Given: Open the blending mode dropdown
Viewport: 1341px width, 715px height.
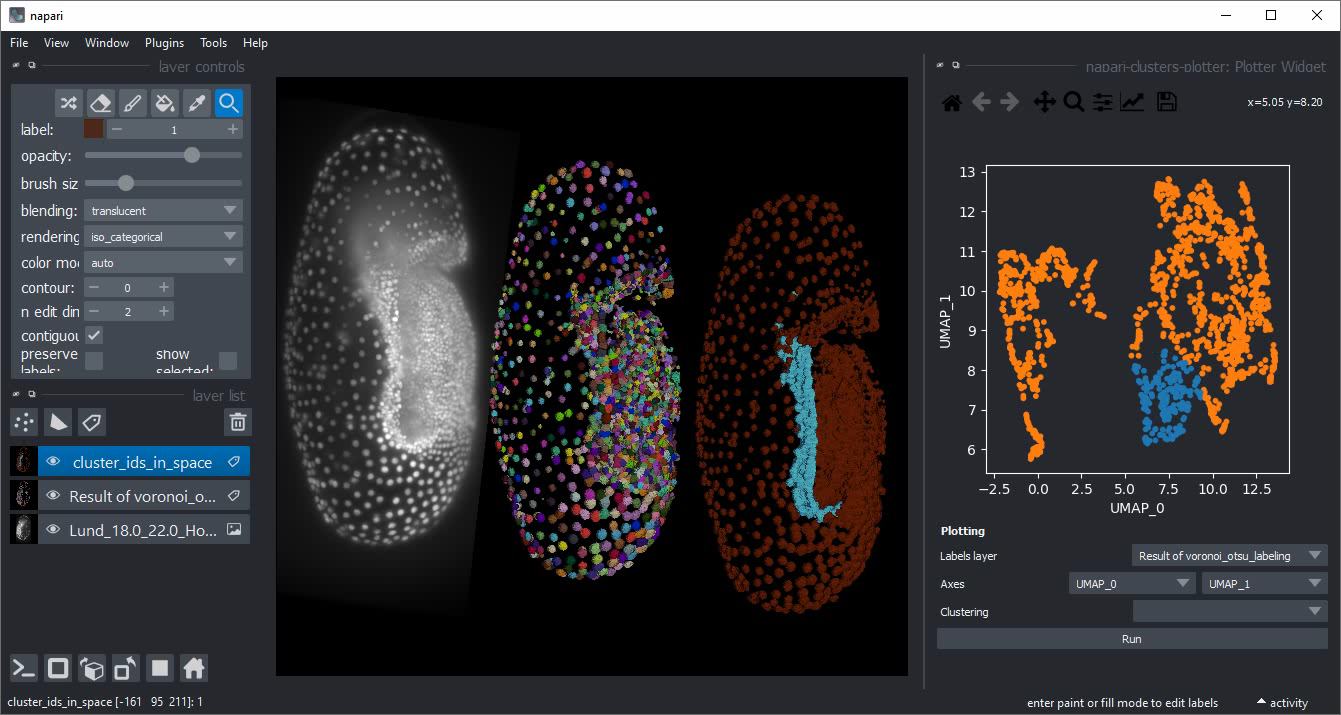Looking at the screenshot, I should (x=163, y=211).
